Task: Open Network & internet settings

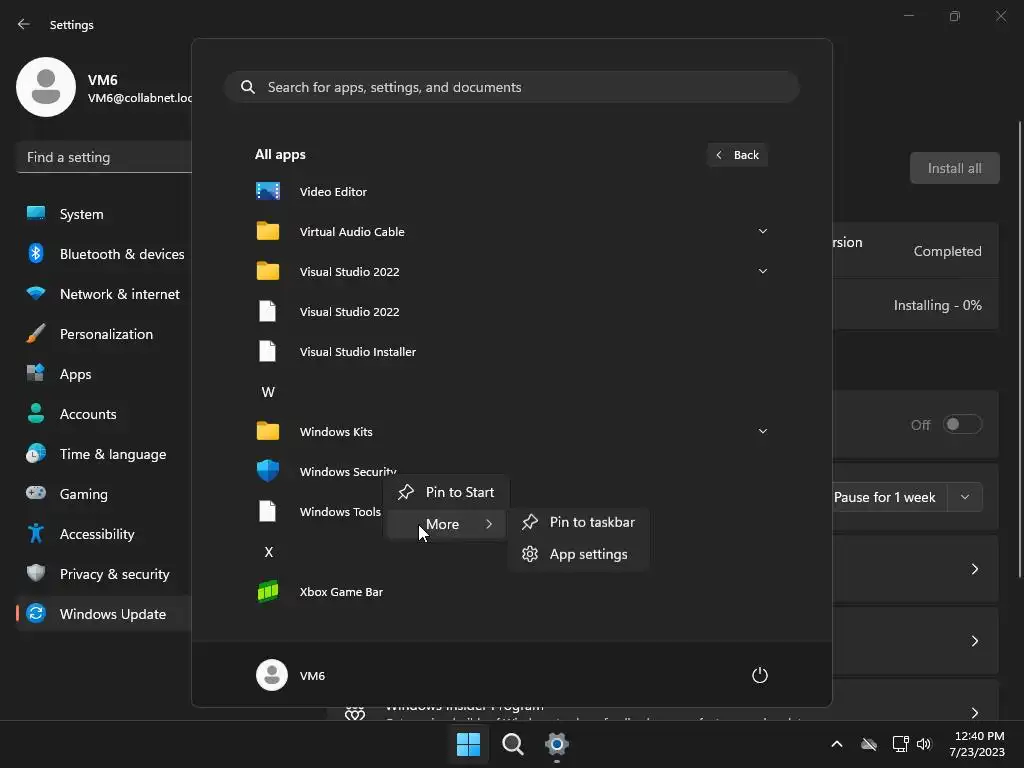Action: [104, 294]
